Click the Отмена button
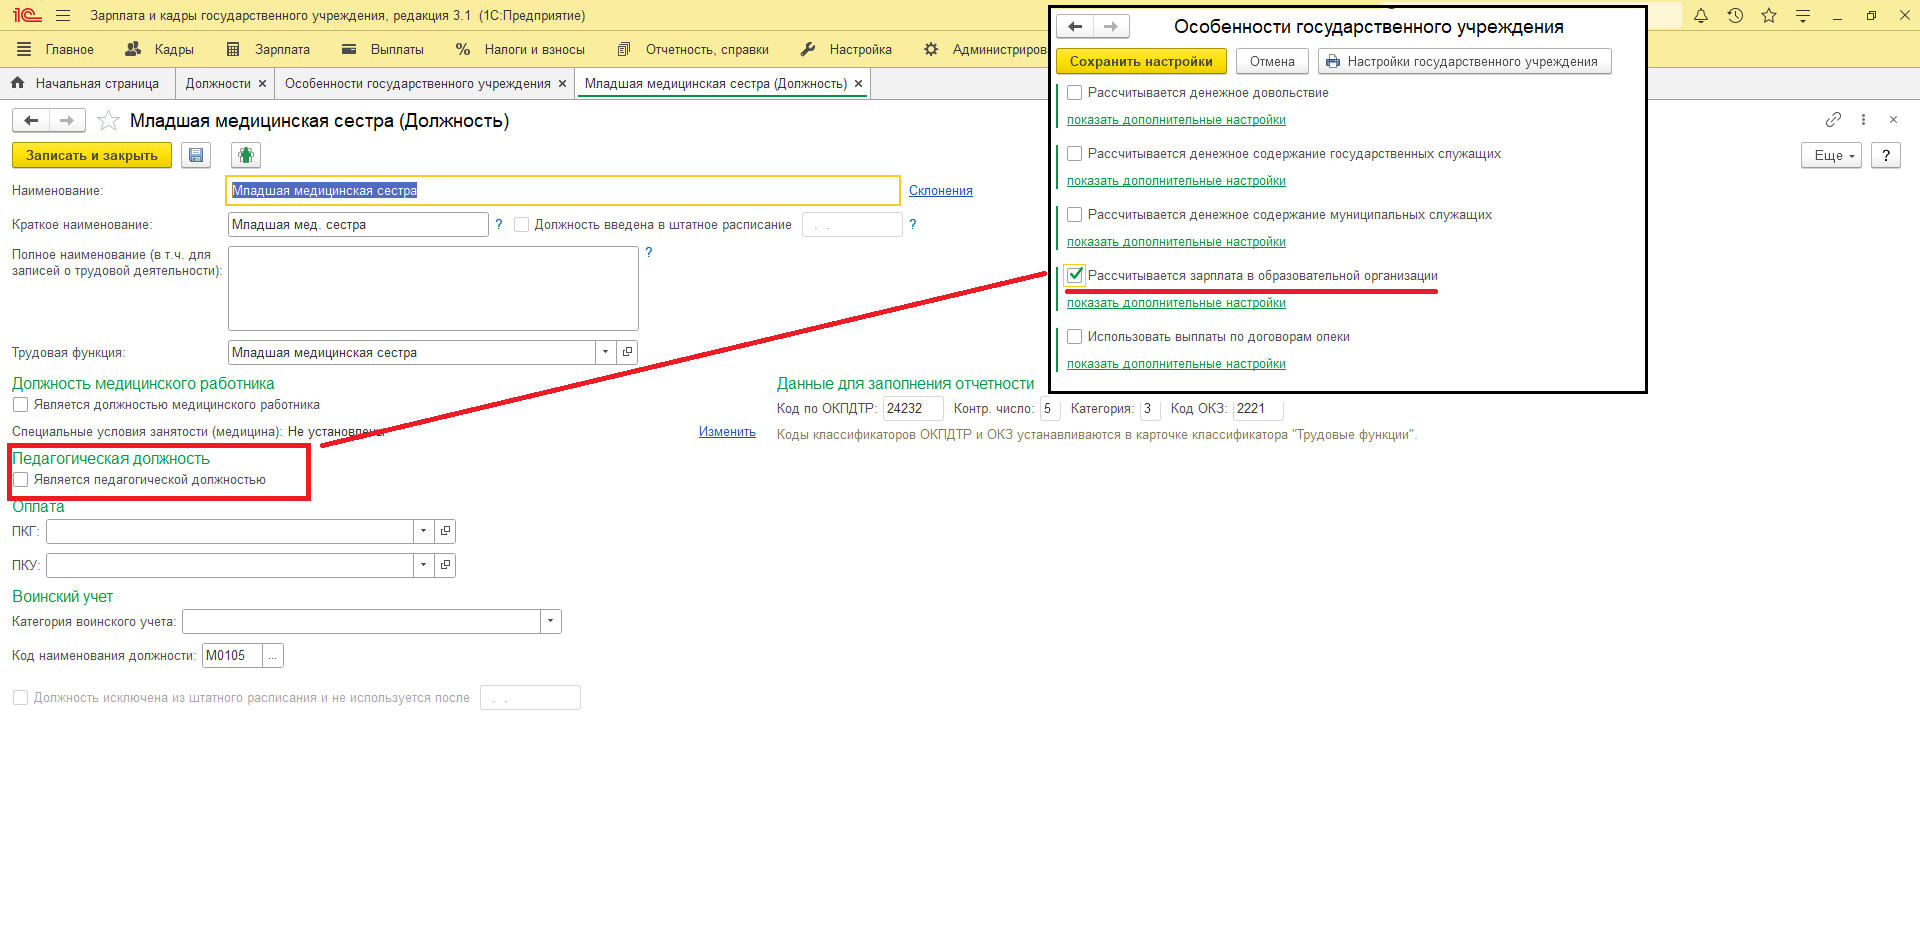Viewport: 1920px width, 942px height. (1272, 61)
